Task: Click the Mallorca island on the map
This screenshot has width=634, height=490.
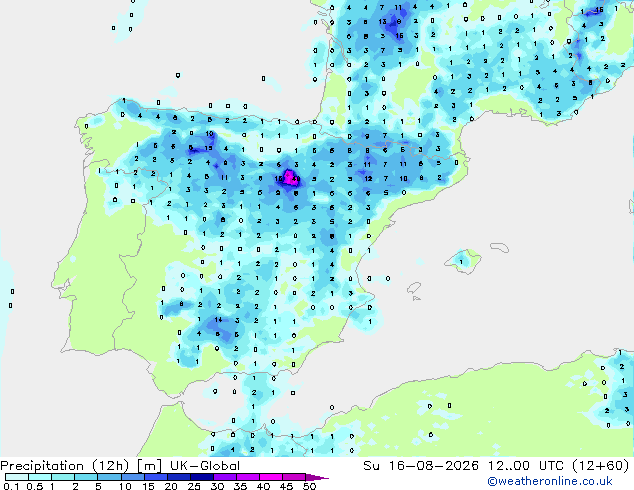Action: 463,261
